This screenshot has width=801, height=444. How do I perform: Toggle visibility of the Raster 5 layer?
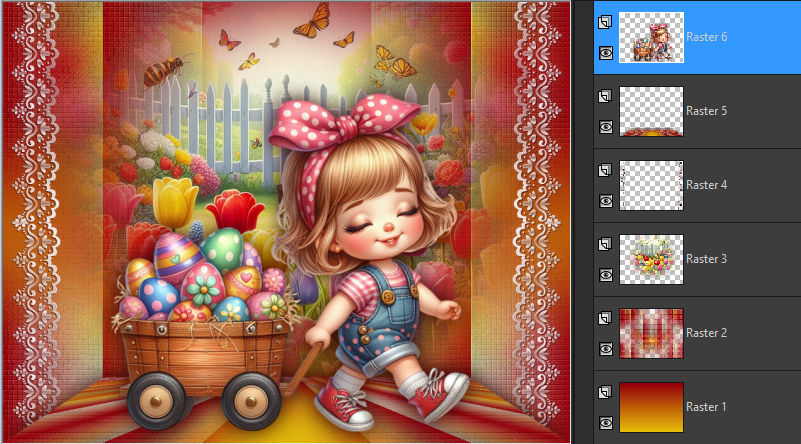(x=605, y=127)
